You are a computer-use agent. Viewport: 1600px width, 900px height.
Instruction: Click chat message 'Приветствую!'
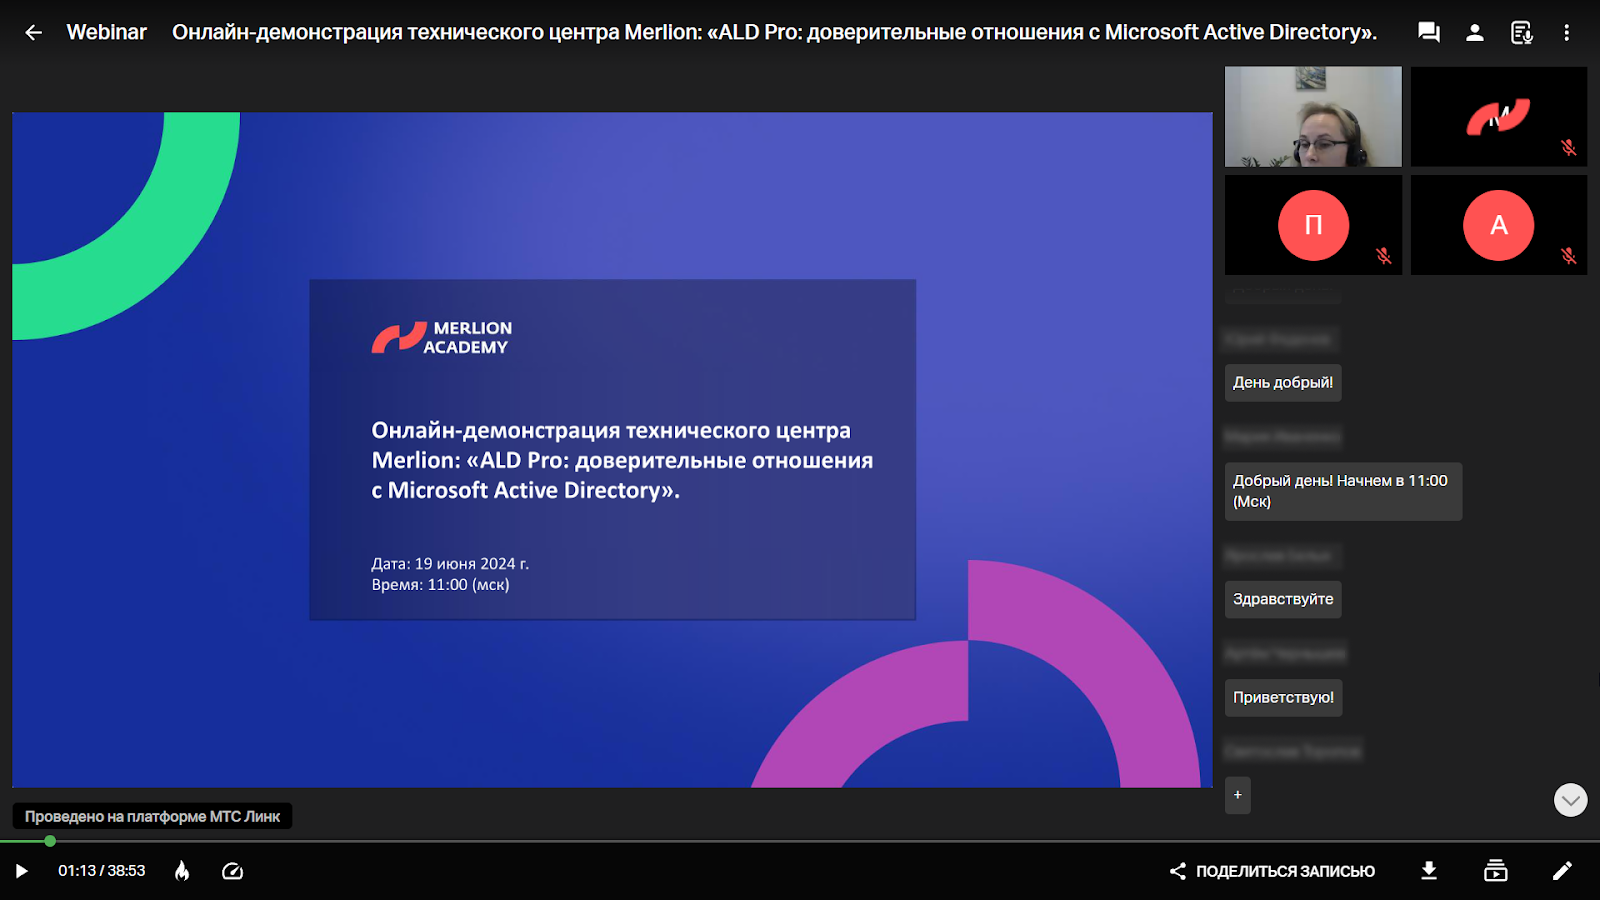click(x=1283, y=698)
